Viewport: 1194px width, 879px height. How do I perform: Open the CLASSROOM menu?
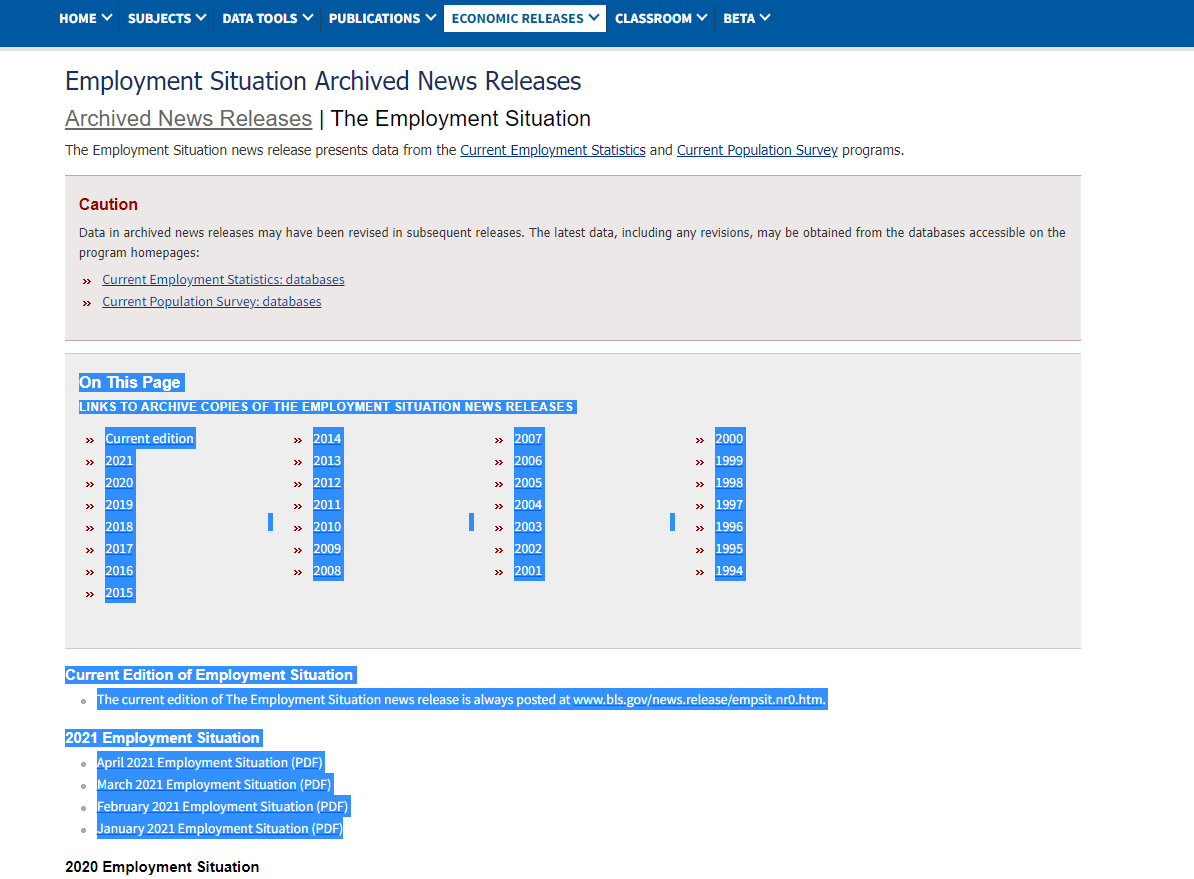(x=661, y=18)
